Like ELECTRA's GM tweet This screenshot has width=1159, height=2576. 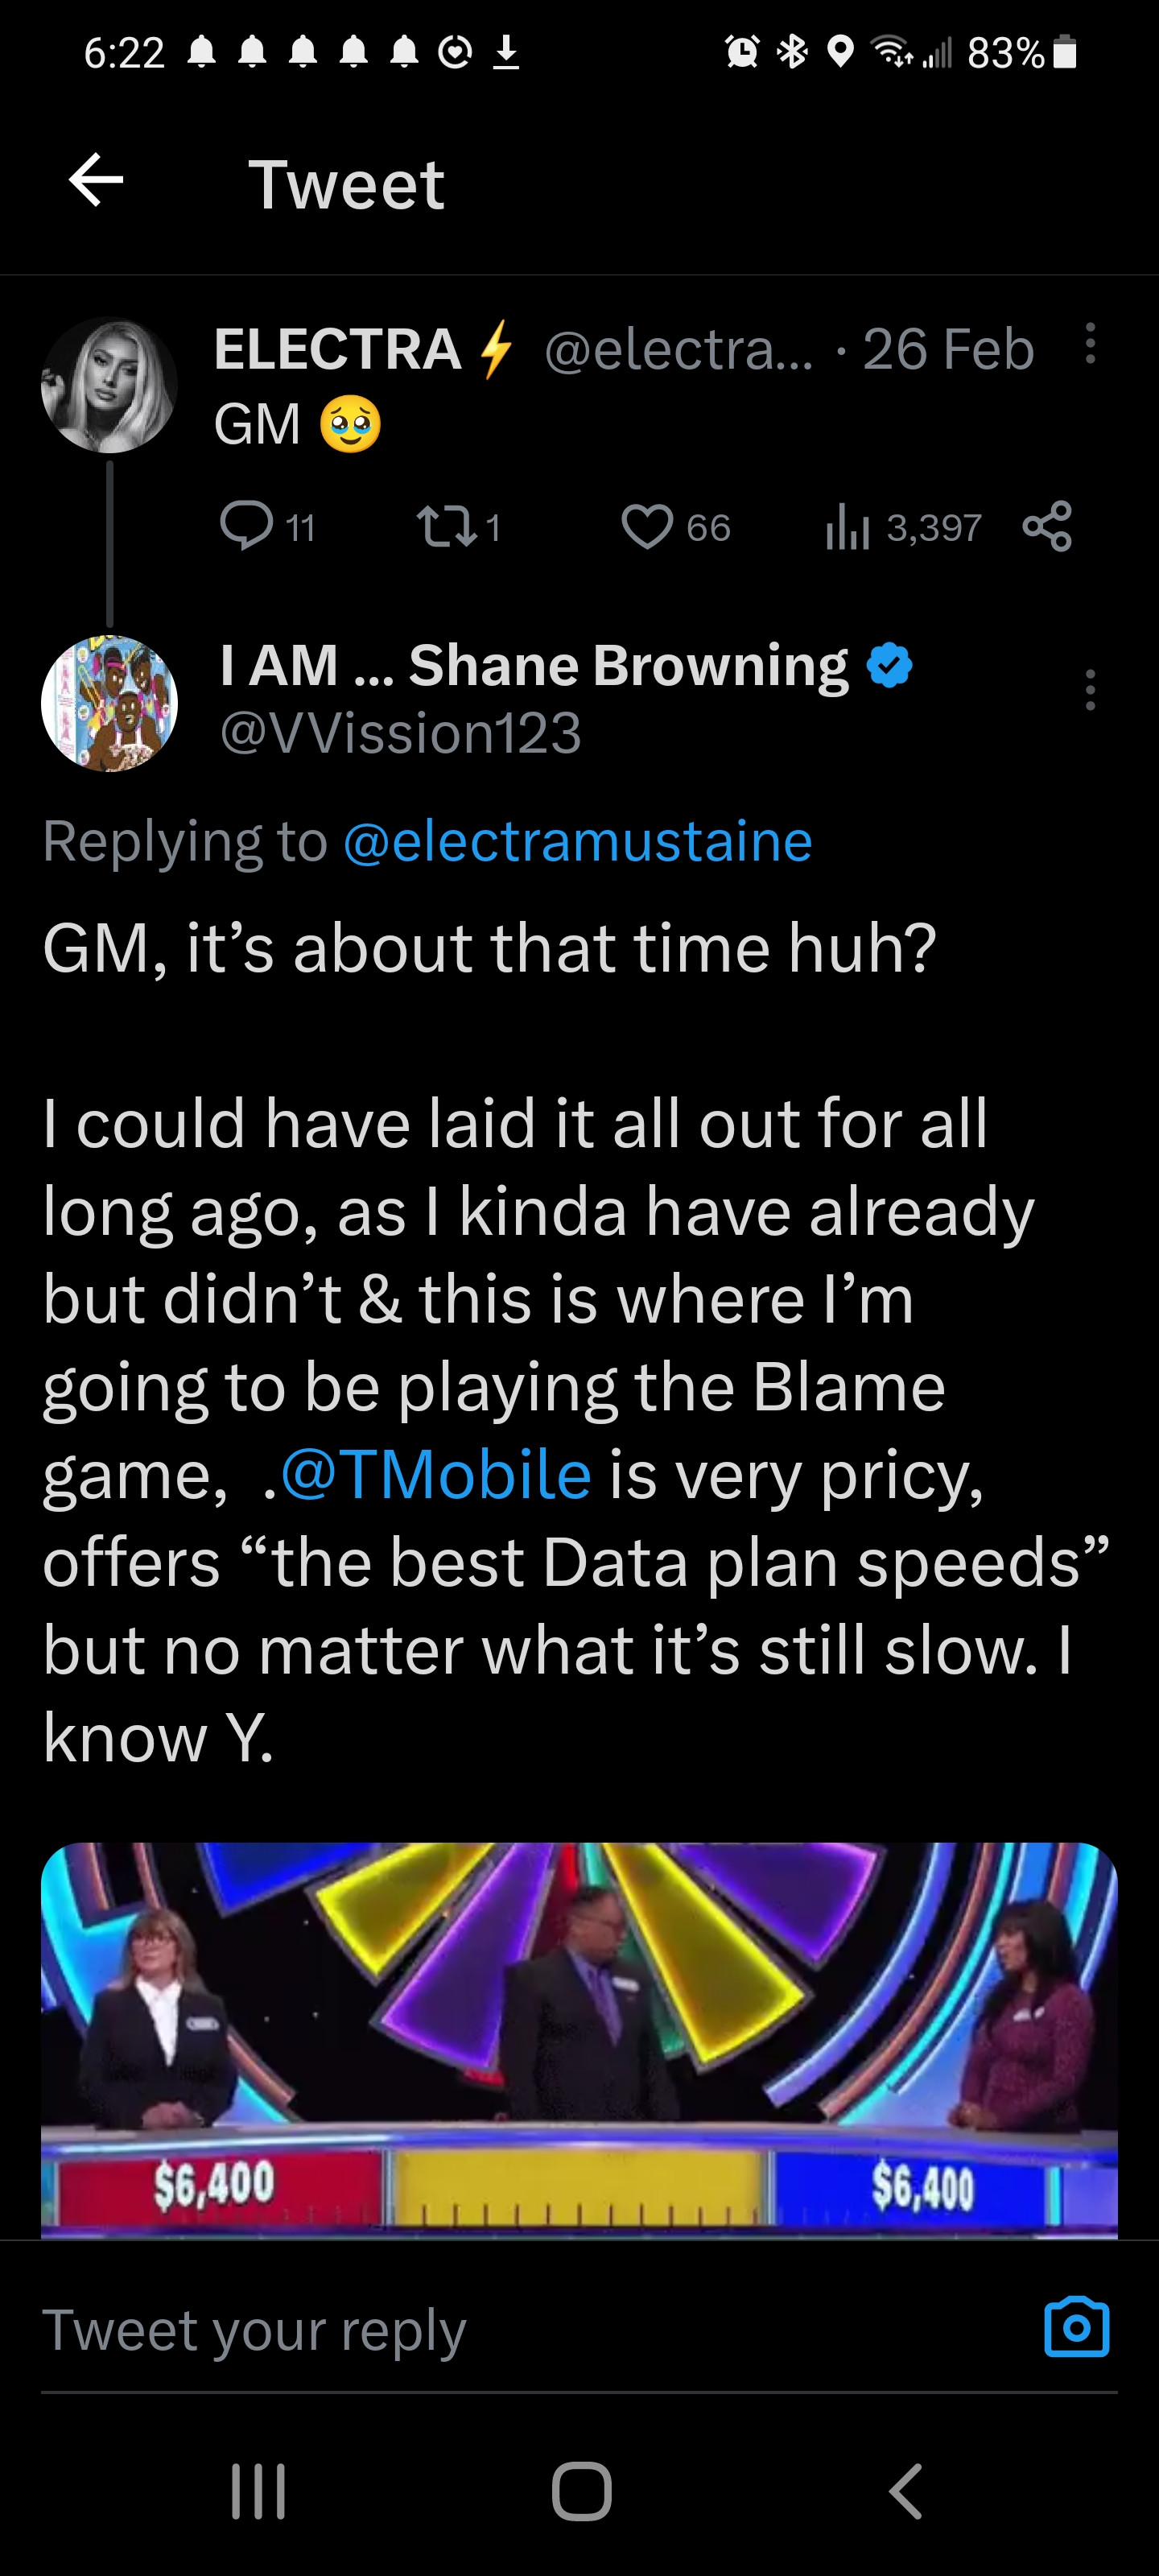[648, 526]
